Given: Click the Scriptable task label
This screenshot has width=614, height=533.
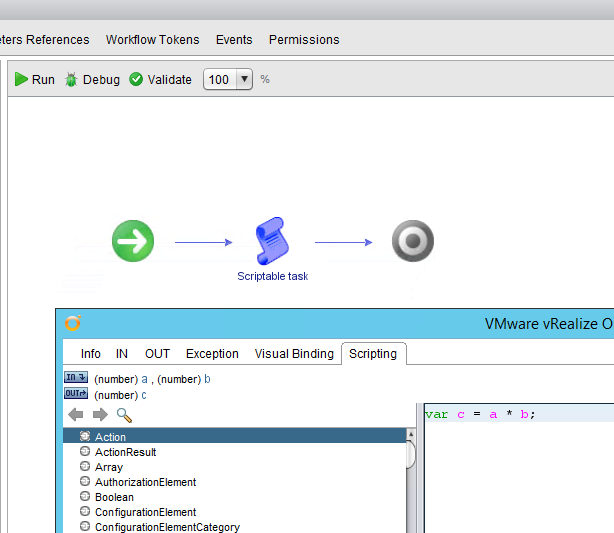Looking at the screenshot, I should point(273,276).
